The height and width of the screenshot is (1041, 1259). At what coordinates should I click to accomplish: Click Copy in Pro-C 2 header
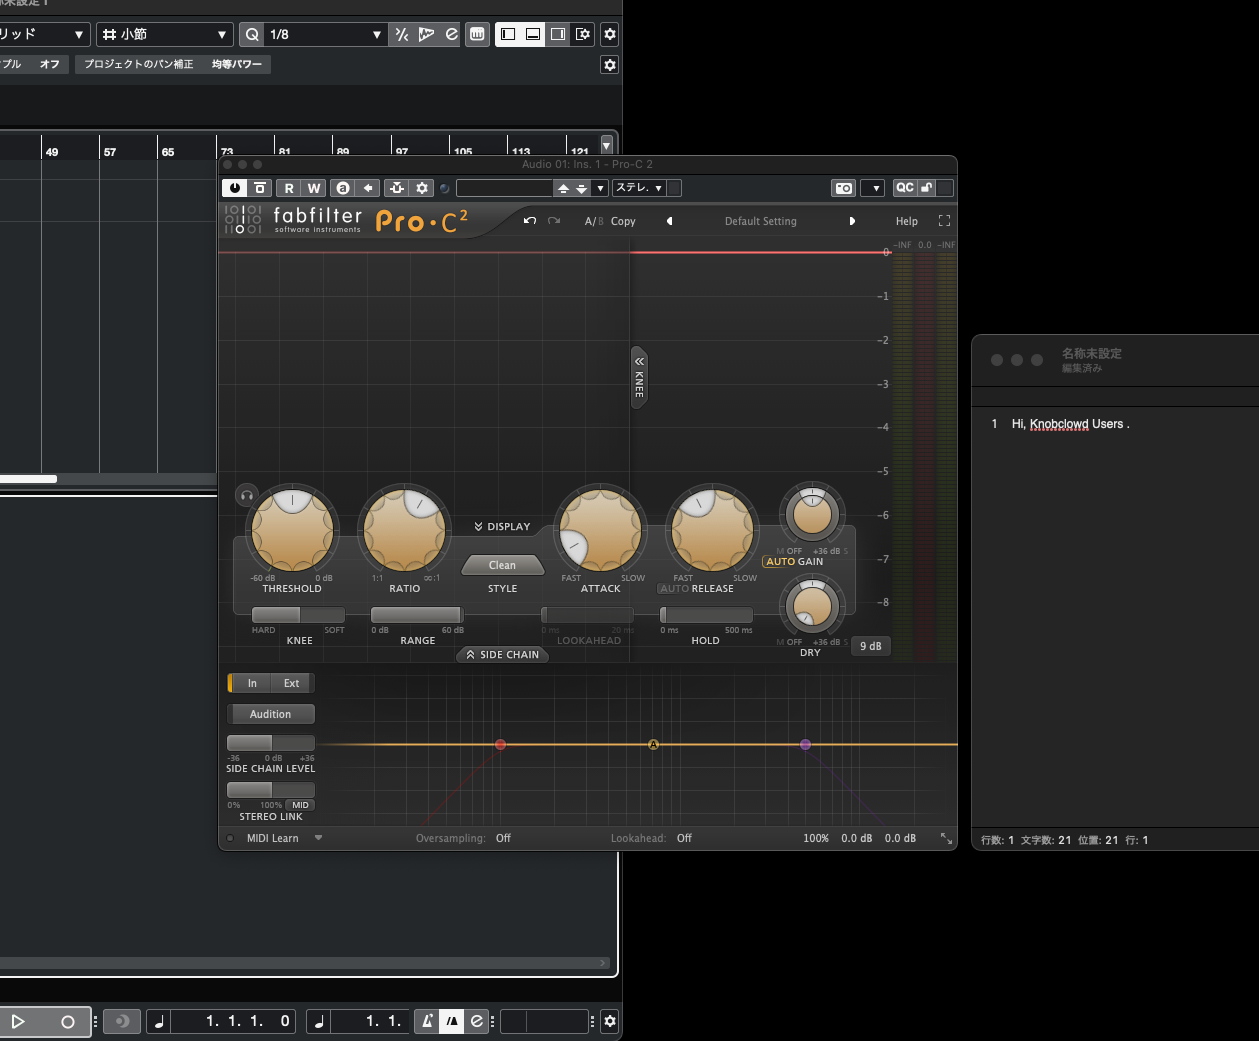tap(623, 221)
